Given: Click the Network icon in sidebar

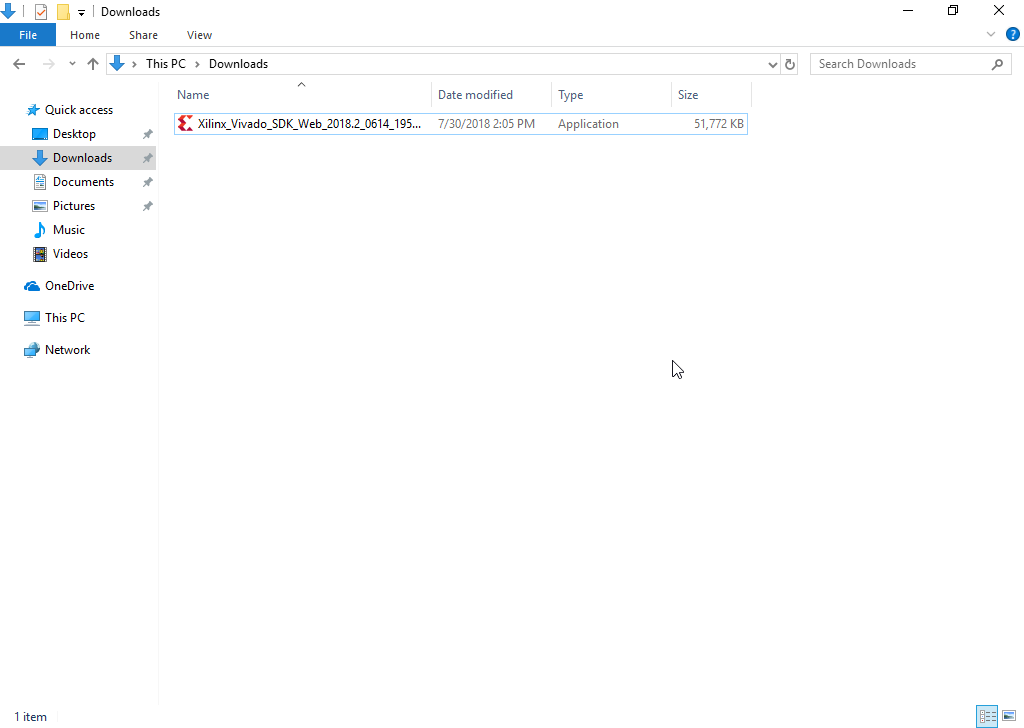Looking at the screenshot, I should 32,350.
